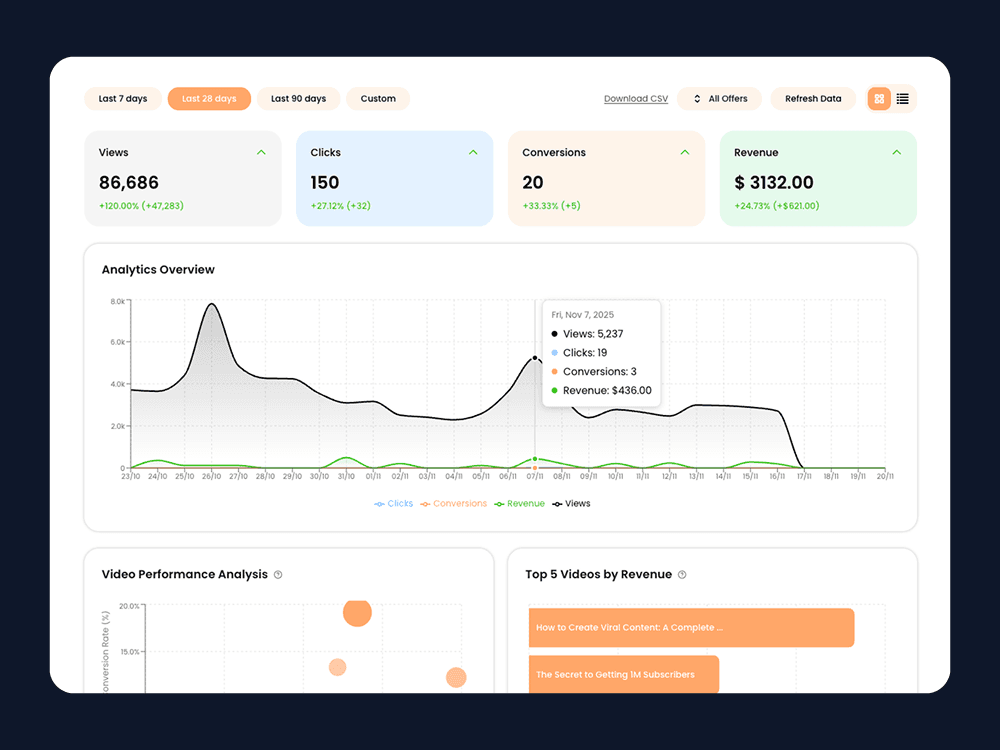Select 'The Secret to Getting 1M Subscribers' bar
This screenshot has width=1000, height=750.
(623, 675)
